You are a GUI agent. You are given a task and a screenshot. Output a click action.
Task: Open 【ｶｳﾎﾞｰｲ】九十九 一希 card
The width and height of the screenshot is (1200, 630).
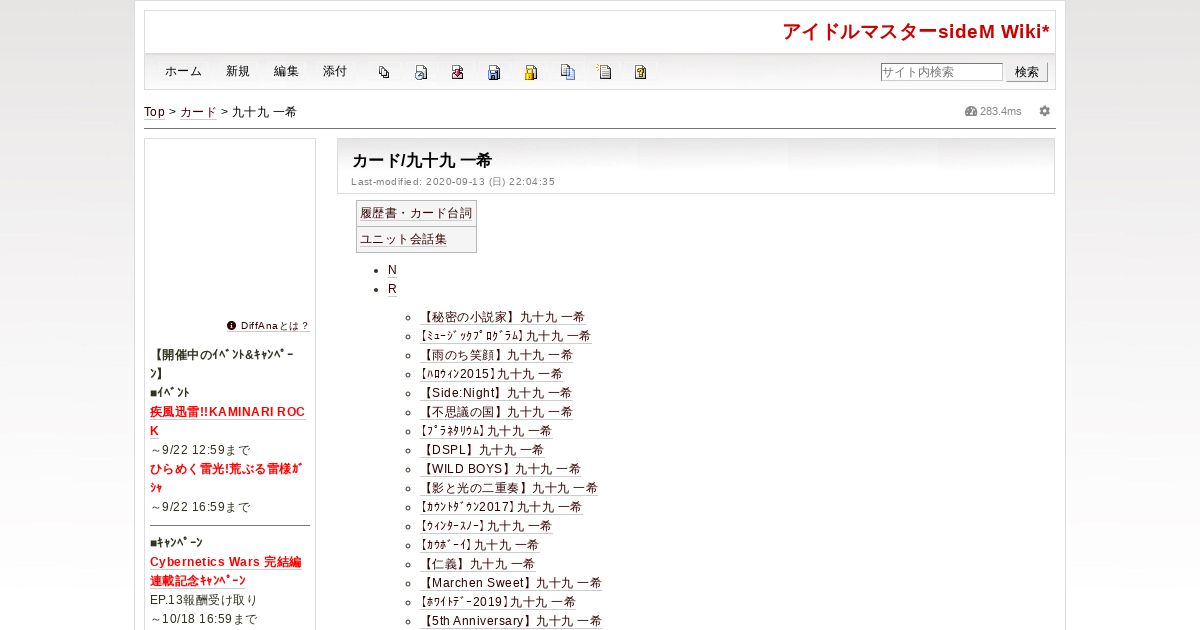tap(479, 545)
